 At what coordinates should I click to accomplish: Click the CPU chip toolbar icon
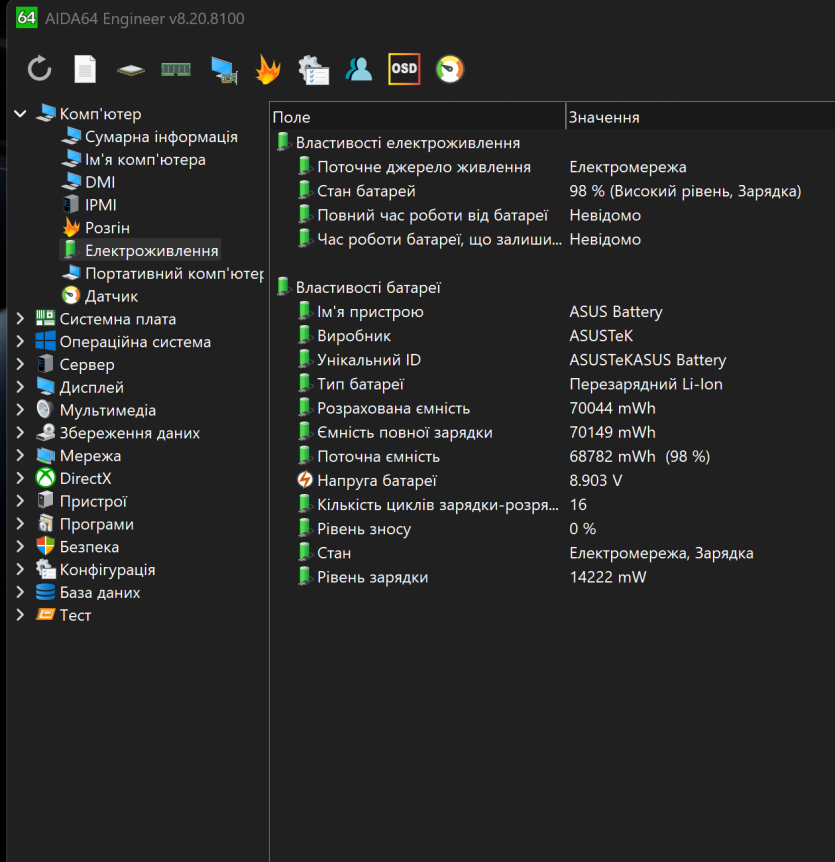[130, 70]
